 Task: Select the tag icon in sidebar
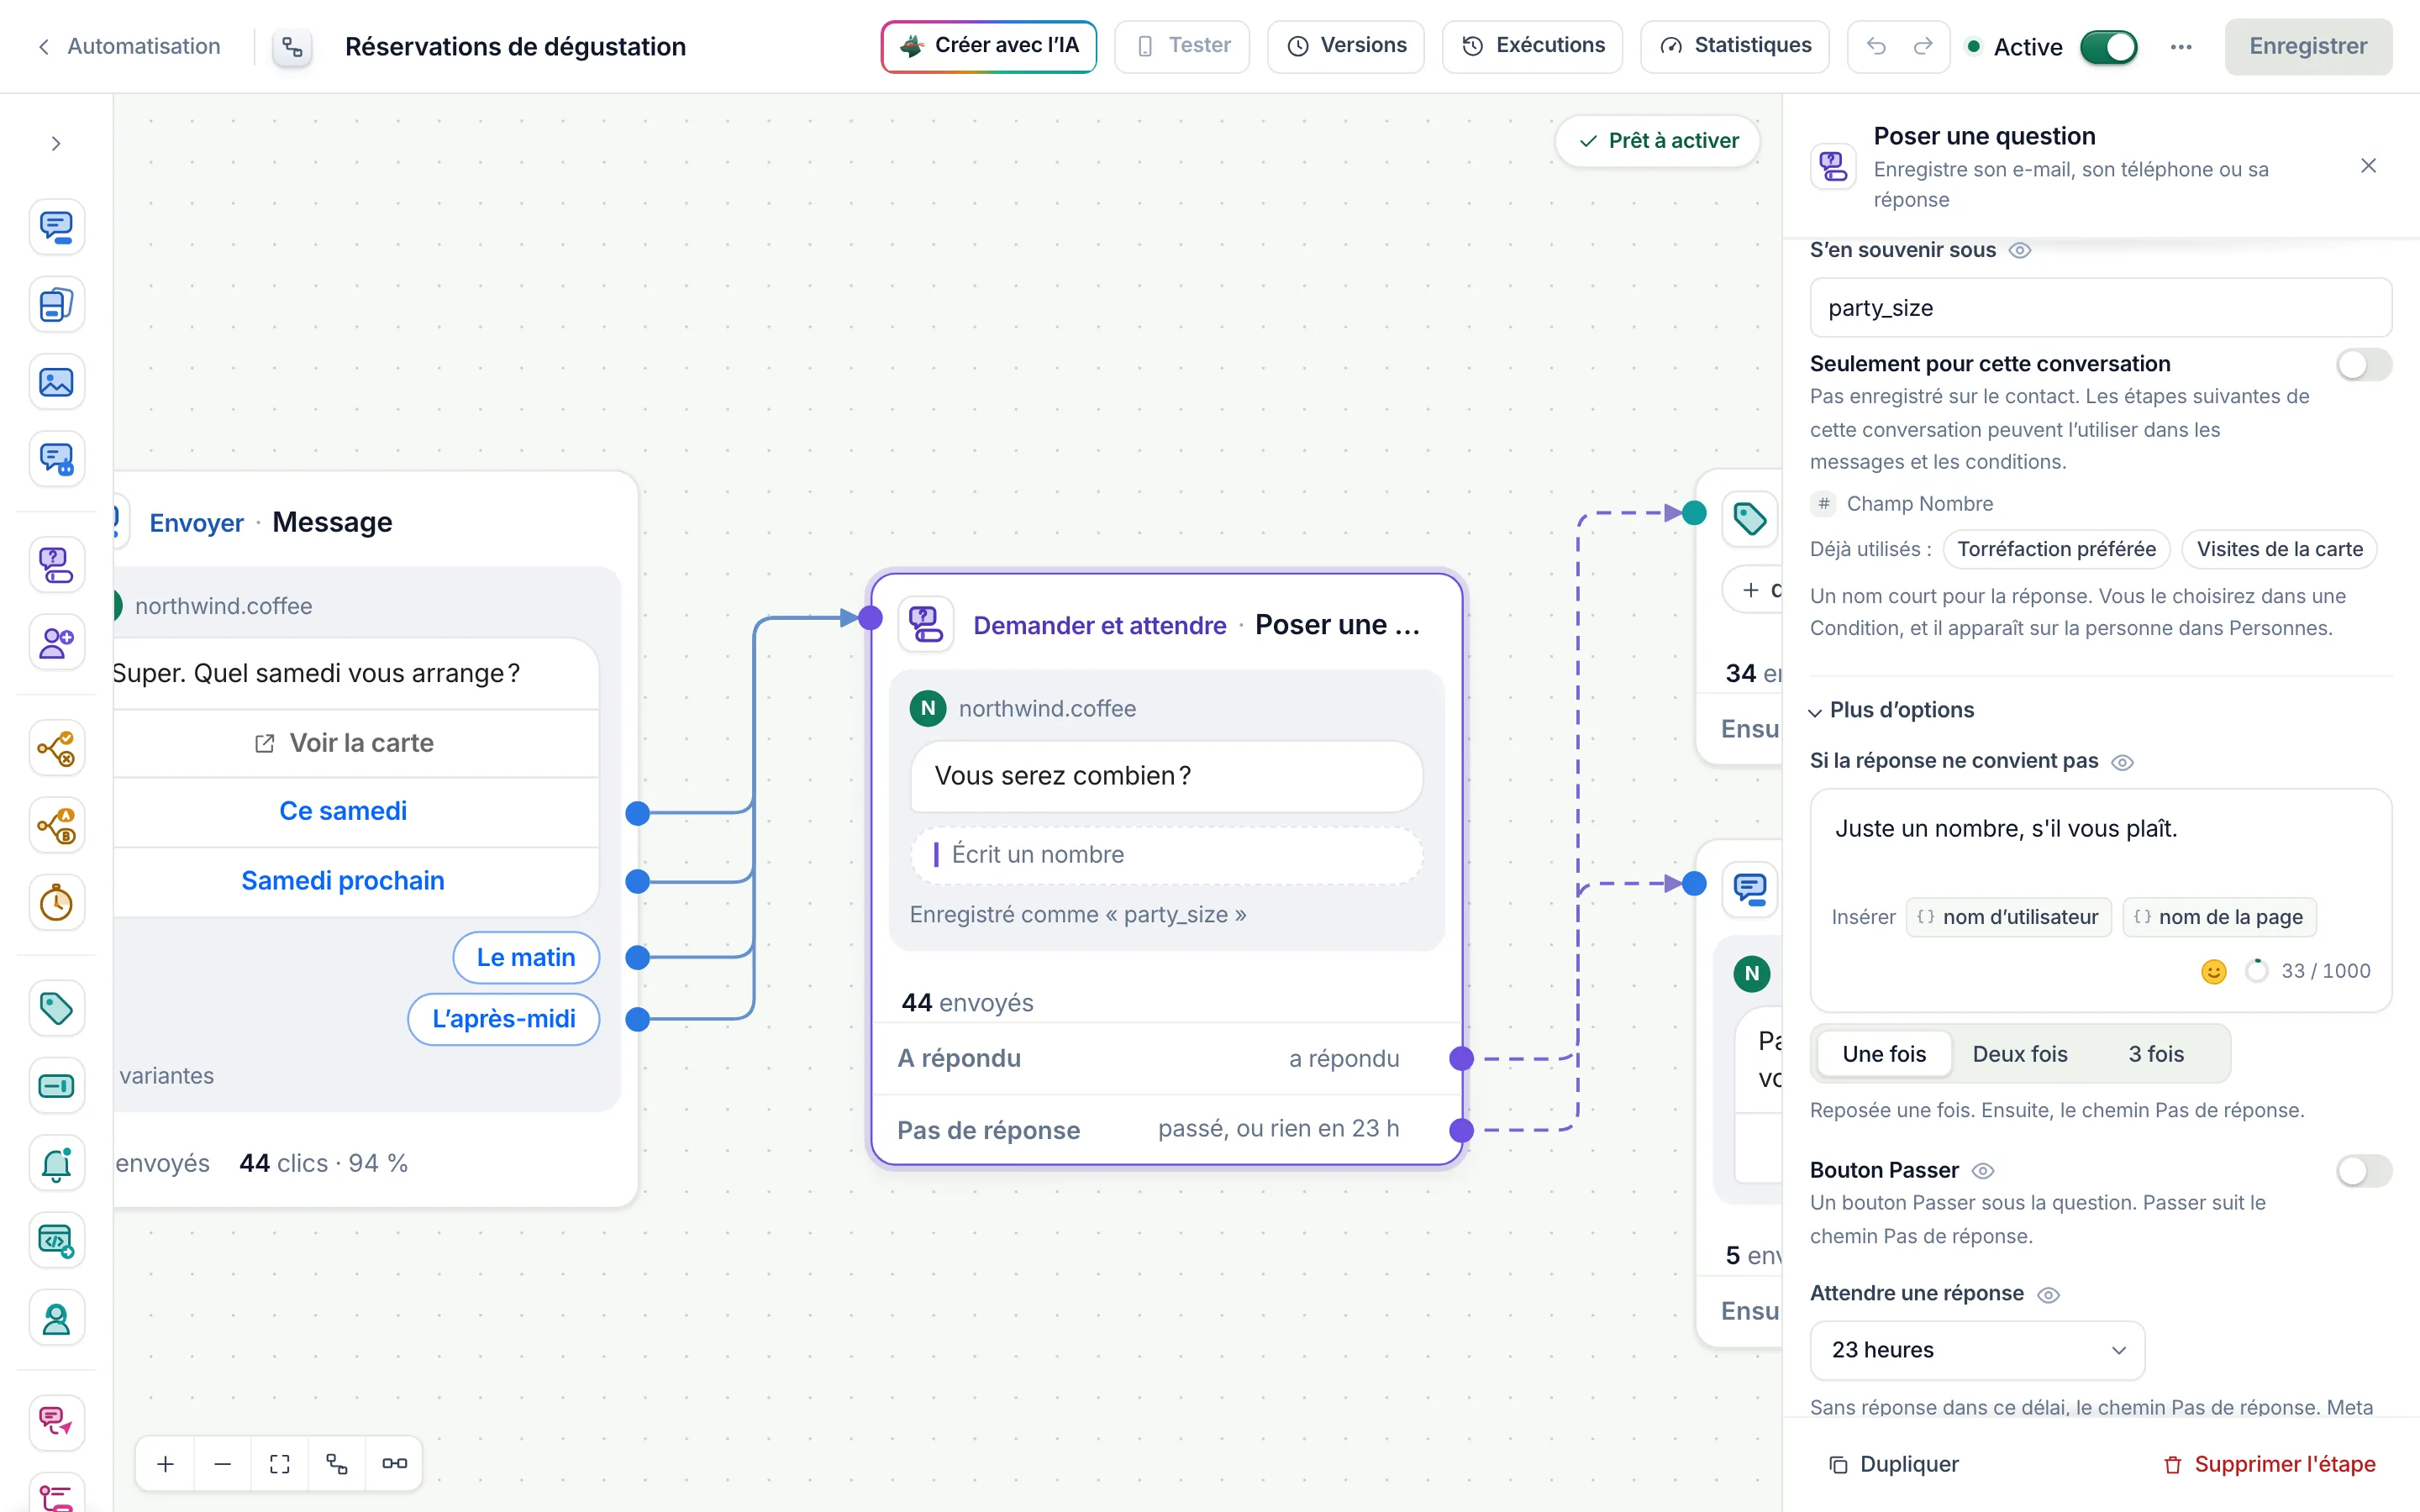pos(56,1008)
